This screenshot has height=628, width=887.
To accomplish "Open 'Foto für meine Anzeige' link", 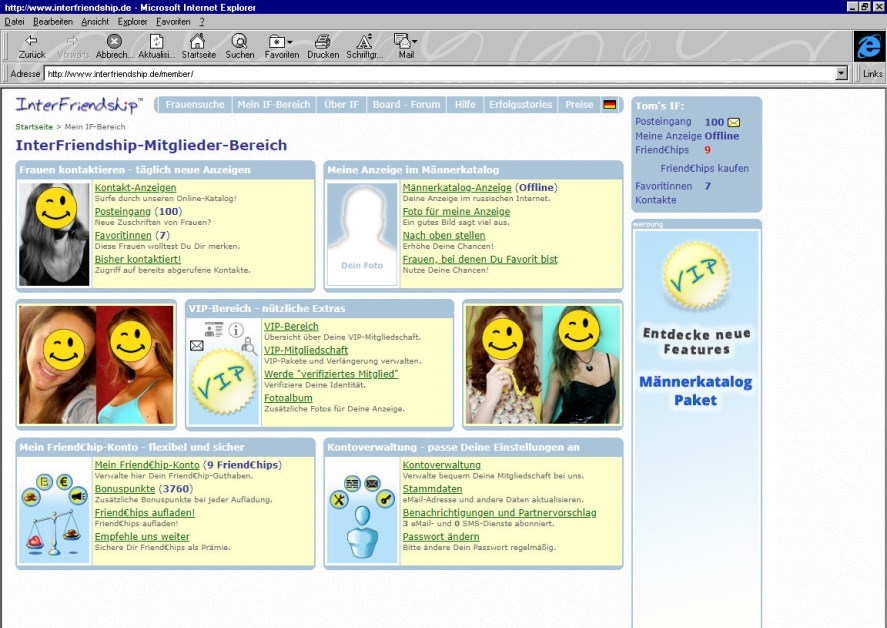I will pos(456,211).
